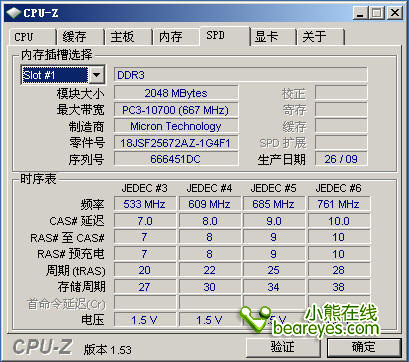The width and height of the screenshot is (409, 362).
Task: Click the tRAS value 28 cell
Action: tap(339, 270)
